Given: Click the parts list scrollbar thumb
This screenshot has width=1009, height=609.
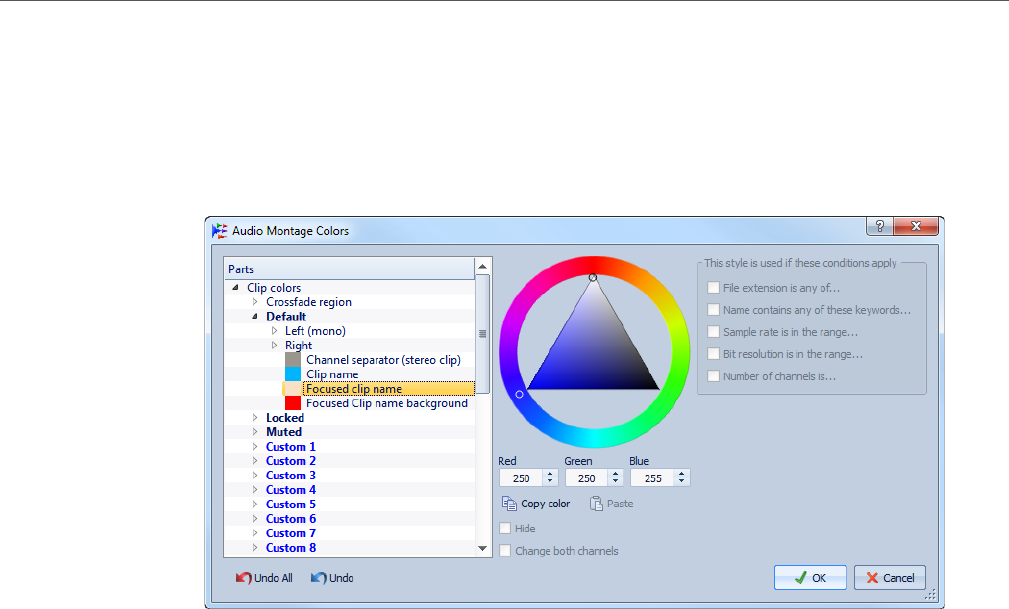Looking at the screenshot, I should (483, 334).
